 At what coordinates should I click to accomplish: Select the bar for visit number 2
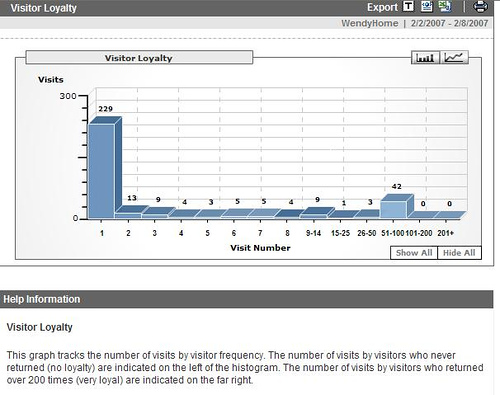(x=131, y=213)
